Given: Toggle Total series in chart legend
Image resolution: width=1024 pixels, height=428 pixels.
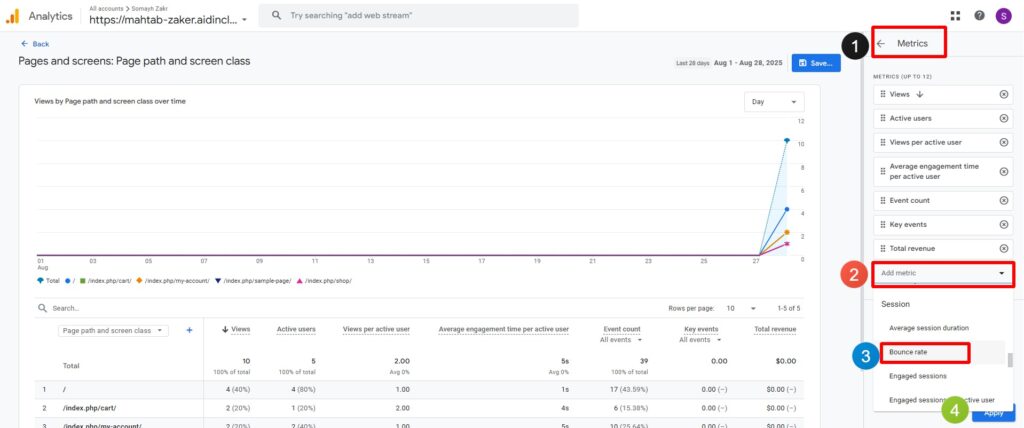Looking at the screenshot, I should [48, 280].
